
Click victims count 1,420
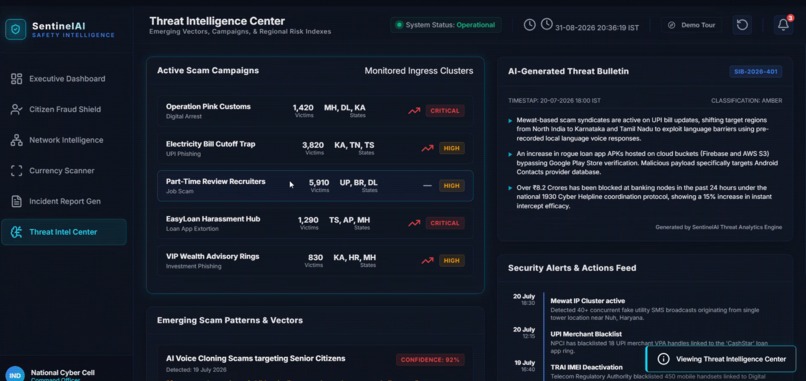click(x=303, y=107)
